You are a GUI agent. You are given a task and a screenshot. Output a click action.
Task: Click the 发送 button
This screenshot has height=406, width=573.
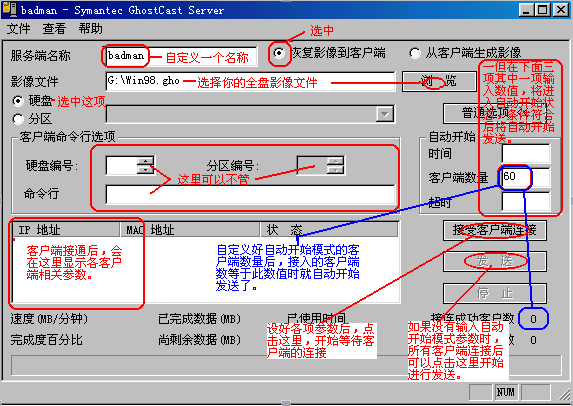pos(495,261)
